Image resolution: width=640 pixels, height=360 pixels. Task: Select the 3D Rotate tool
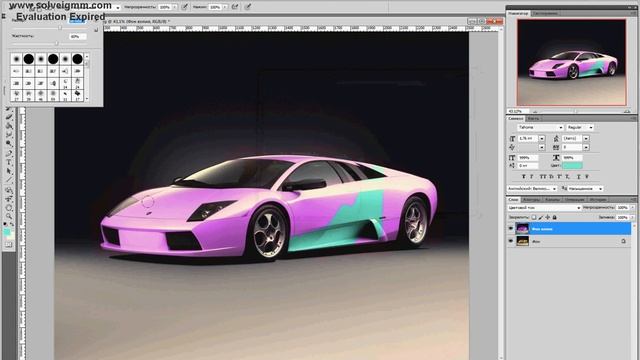tap(9, 190)
